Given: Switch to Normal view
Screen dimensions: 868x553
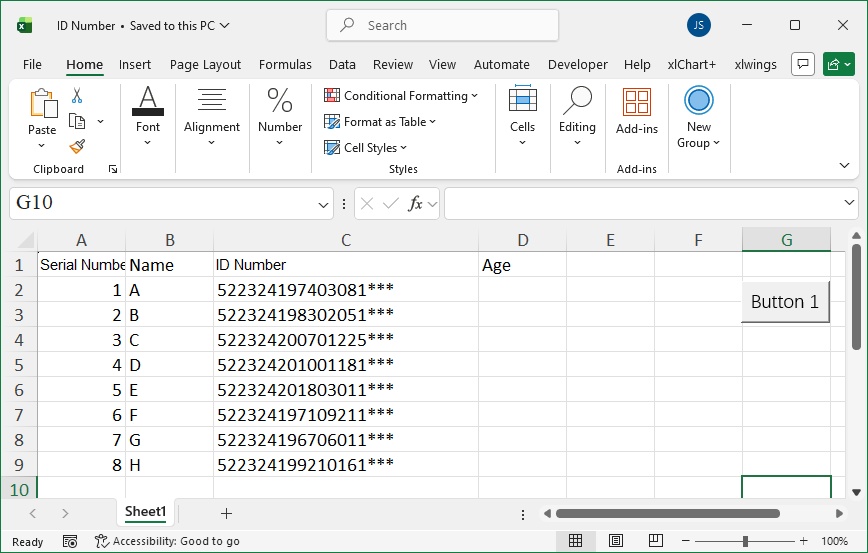Looking at the screenshot, I should coord(575,541).
